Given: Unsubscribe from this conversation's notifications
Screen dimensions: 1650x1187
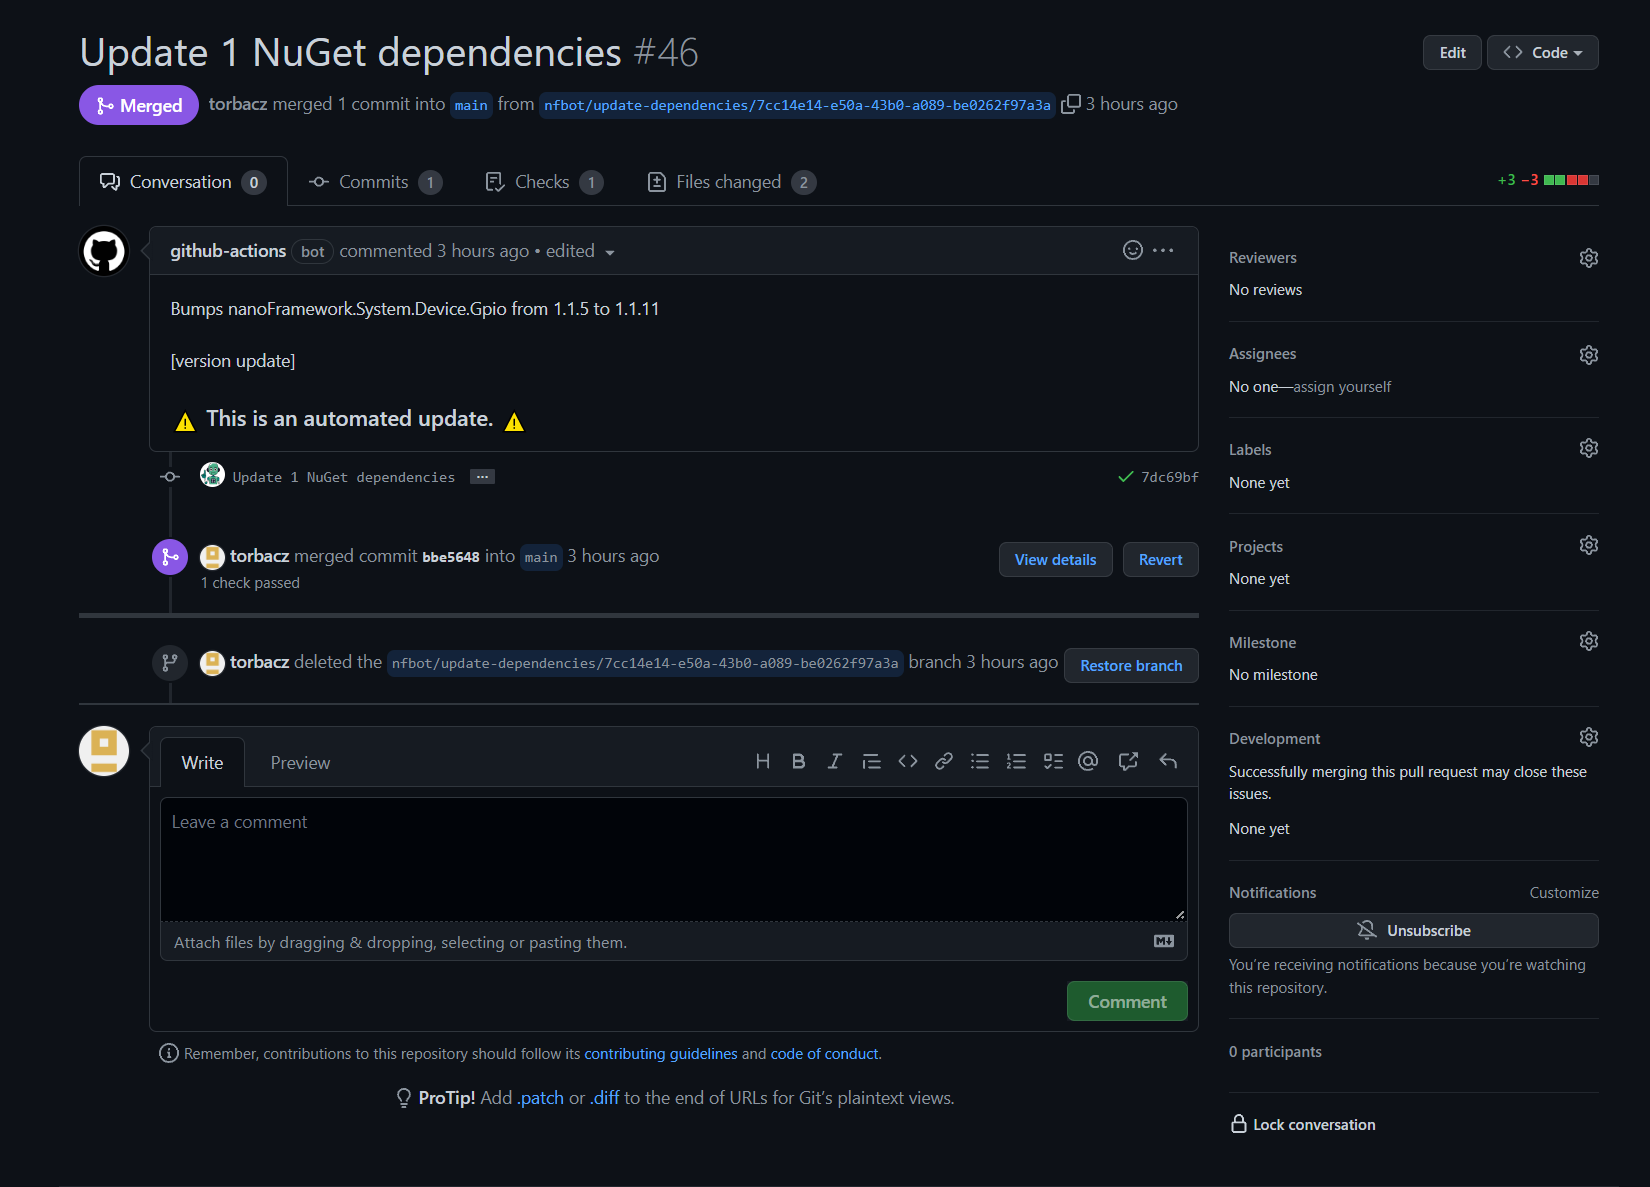Looking at the screenshot, I should pyautogui.click(x=1413, y=930).
